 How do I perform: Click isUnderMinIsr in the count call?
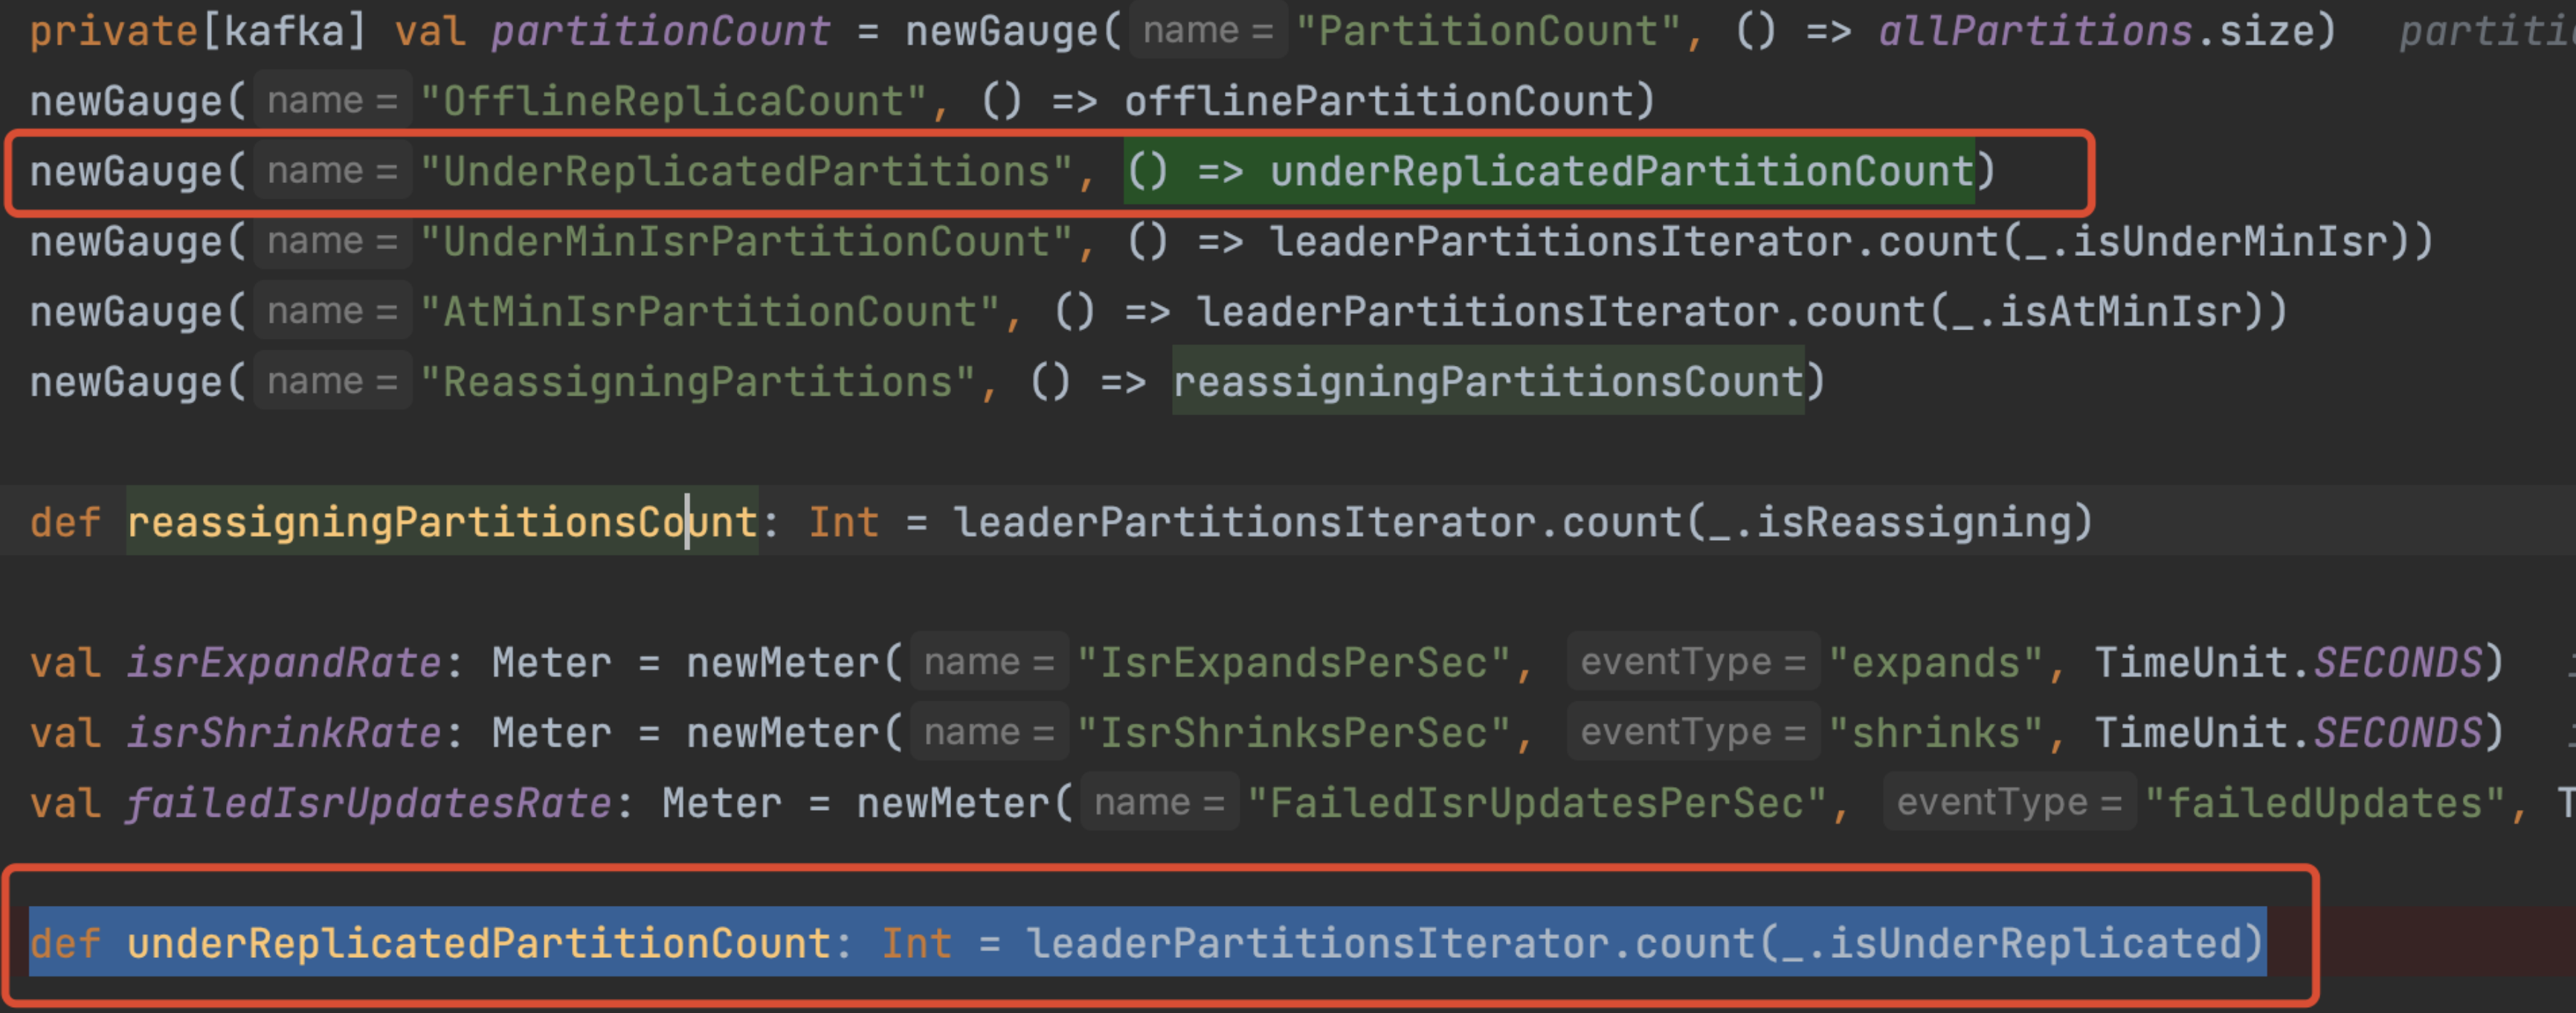(x=2229, y=241)
